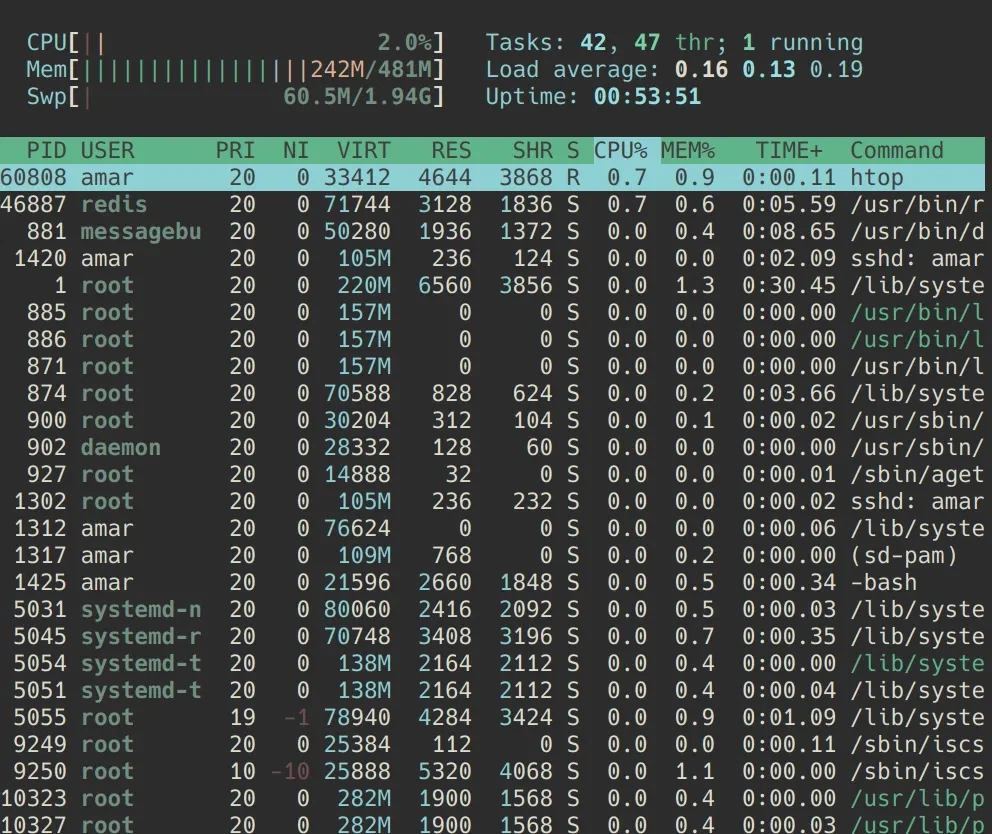Click the Command column header
Image resolution: width=992 pixels, height=834 pixels.
pos(896,151)
